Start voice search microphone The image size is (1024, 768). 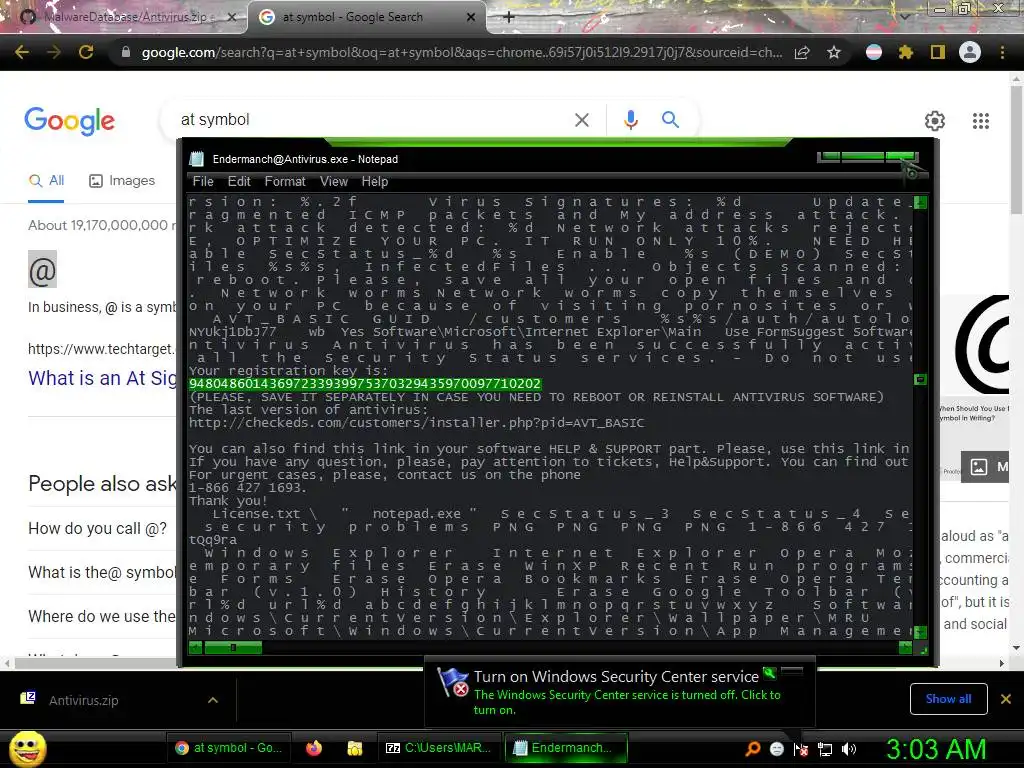coord(630,120)
